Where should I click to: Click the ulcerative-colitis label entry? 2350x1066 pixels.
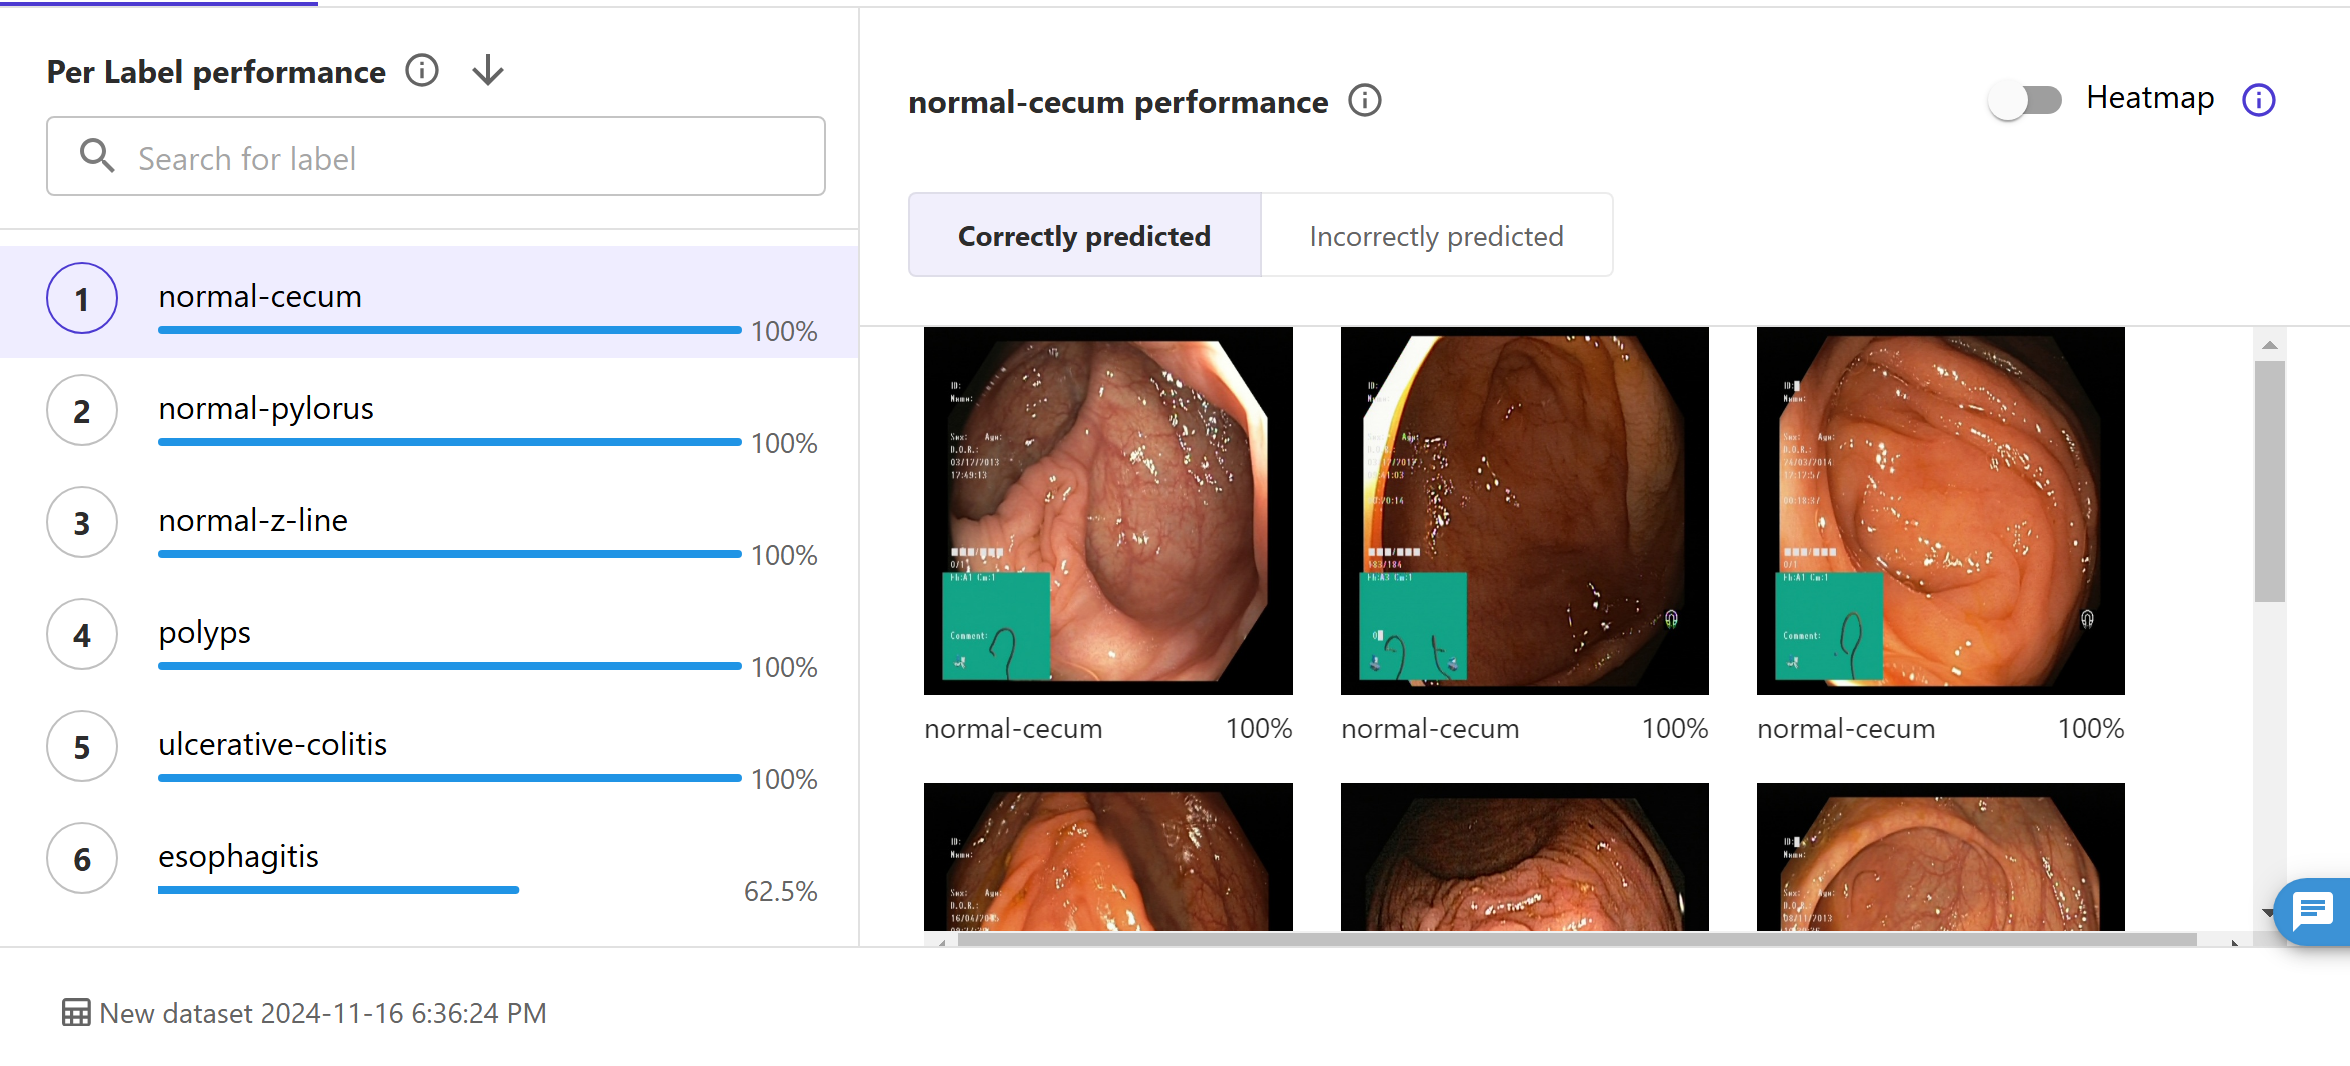(x=430, y=748)
